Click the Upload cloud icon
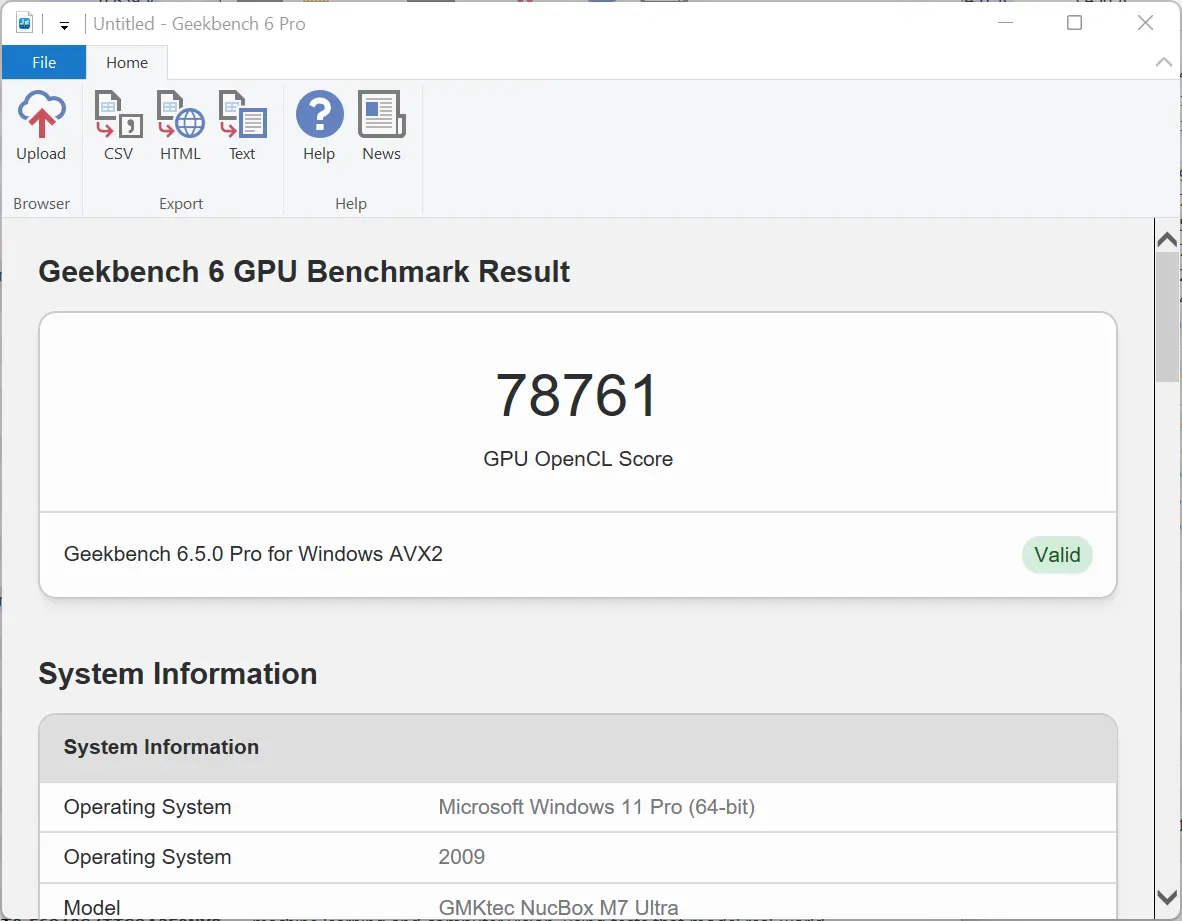 pos(41,117)
